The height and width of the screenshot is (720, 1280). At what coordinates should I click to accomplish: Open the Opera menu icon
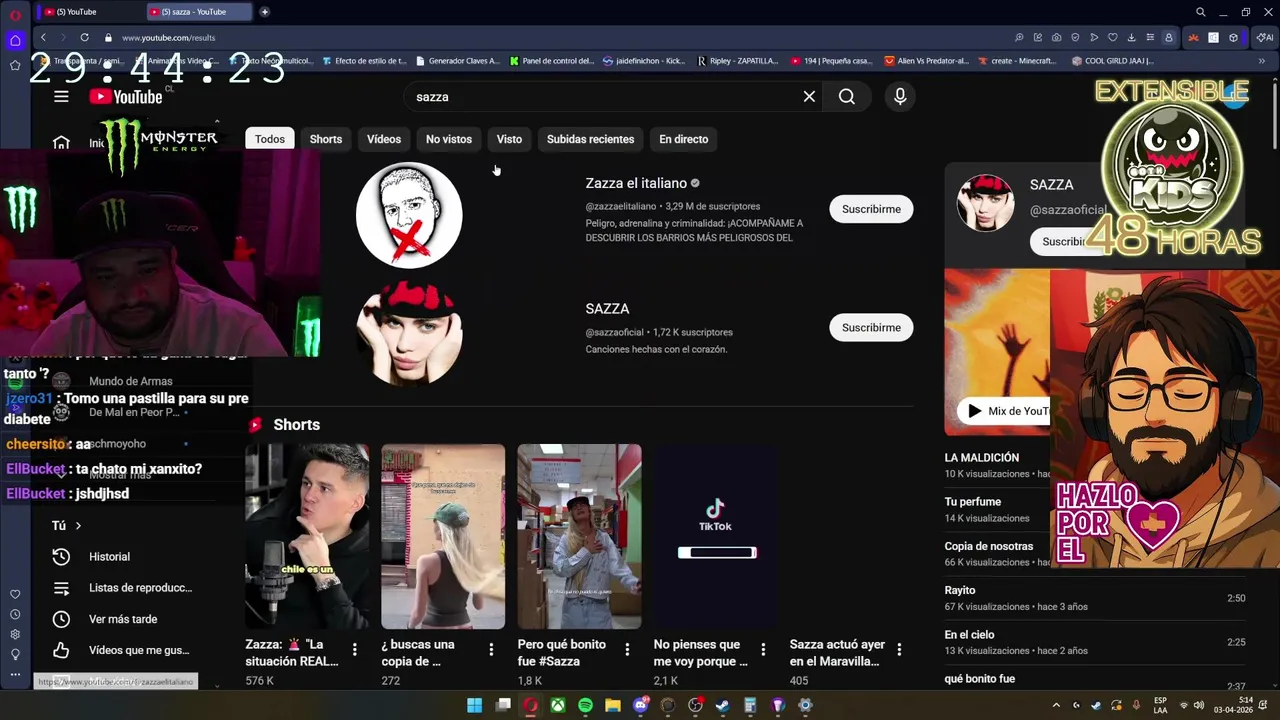click(x=14, y=14)
